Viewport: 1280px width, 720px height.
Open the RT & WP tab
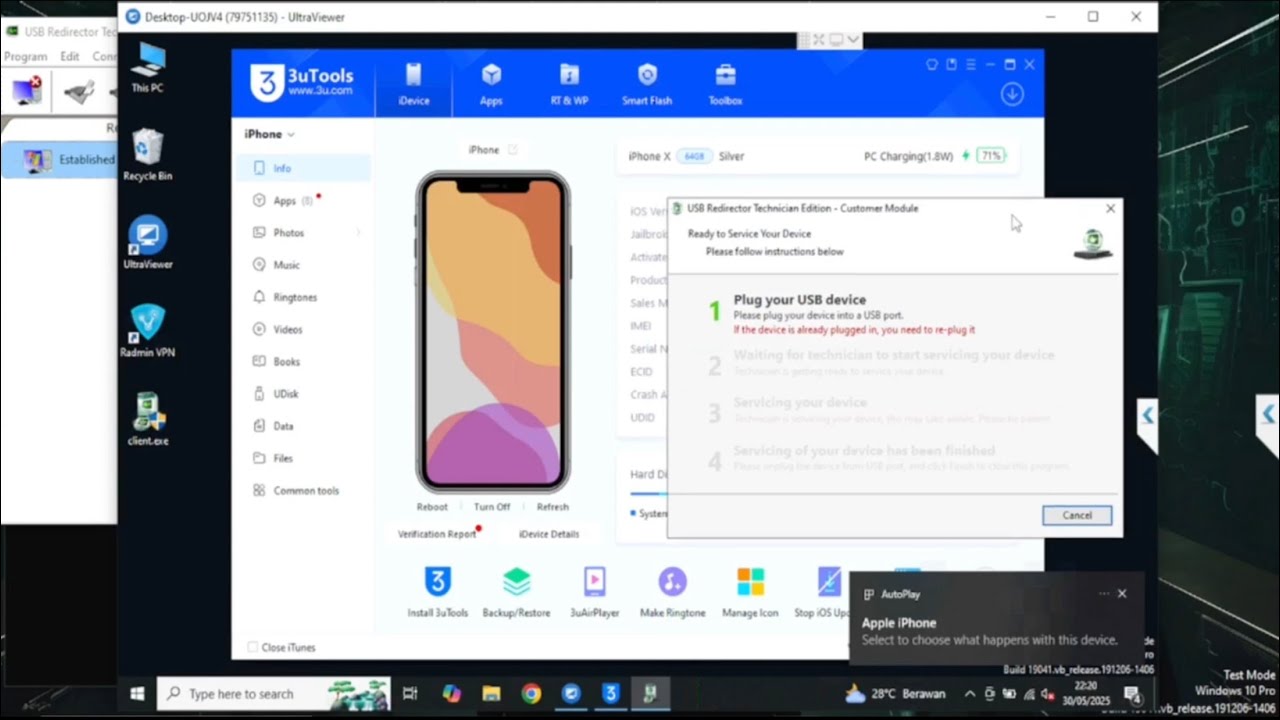pyautogui.click(x=569, y=84)
